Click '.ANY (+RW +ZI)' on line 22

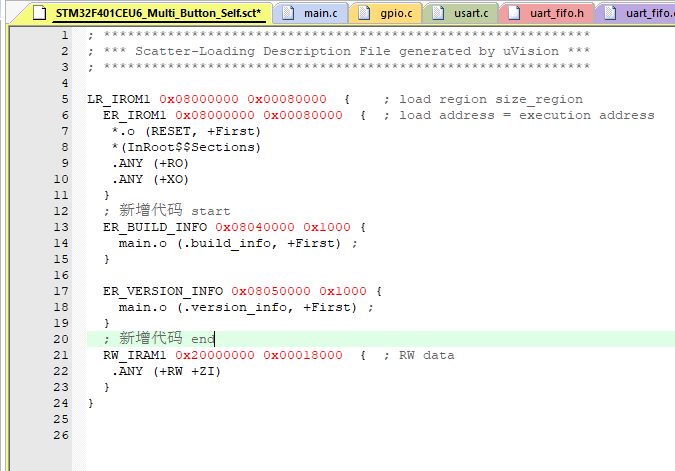166,372
